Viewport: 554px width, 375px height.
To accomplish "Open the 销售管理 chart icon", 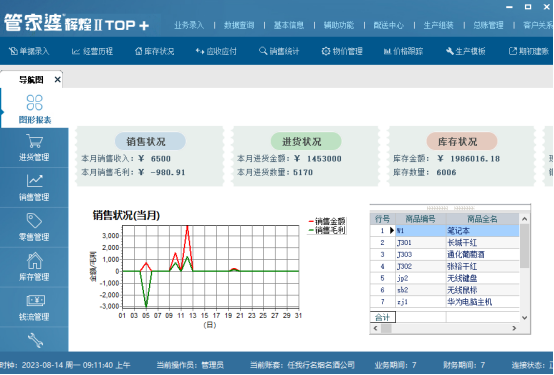I will click(34, 181).
